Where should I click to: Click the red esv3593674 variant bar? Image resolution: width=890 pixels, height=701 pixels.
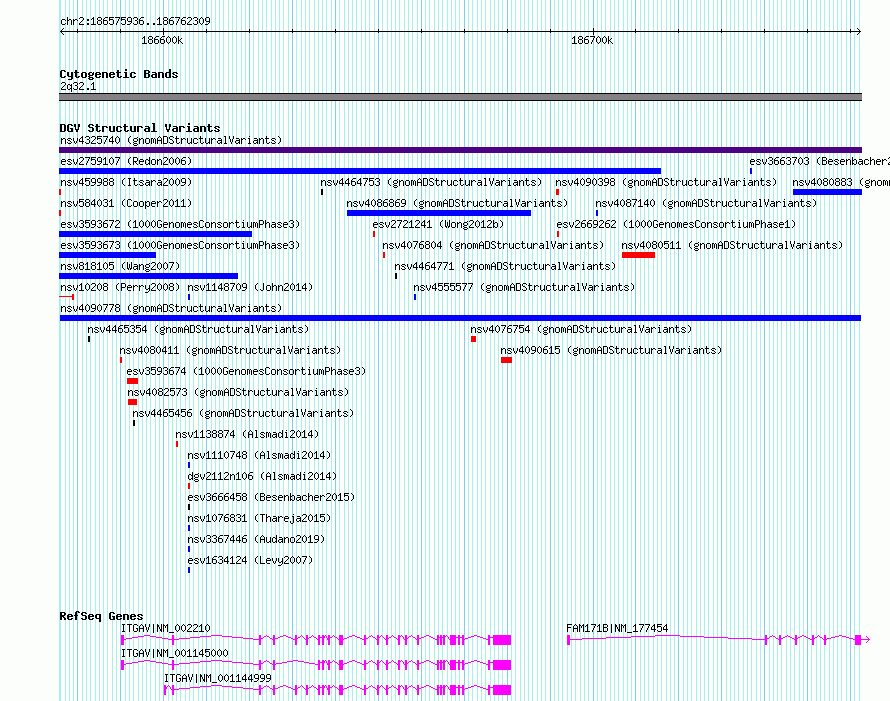point(133,381)
